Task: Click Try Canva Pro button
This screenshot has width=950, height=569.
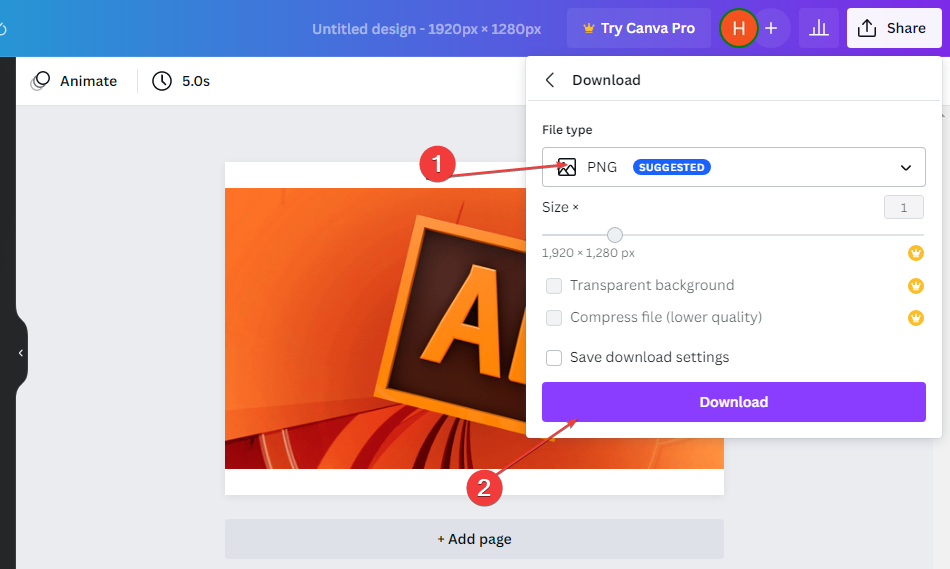Action: click(x=639, y=28)
